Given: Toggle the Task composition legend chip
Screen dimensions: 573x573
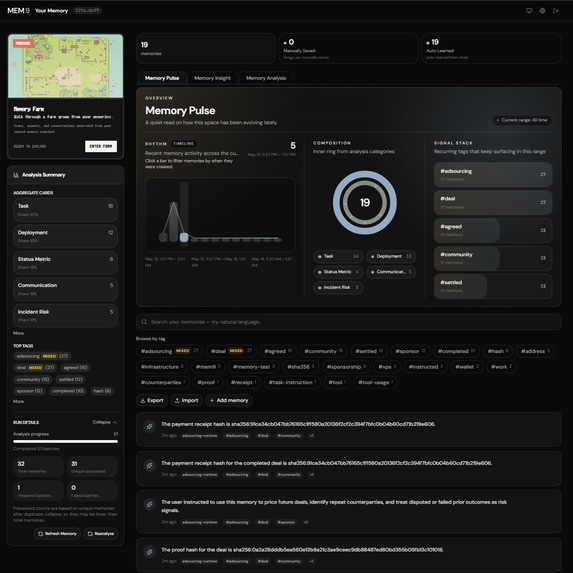Looking at the screenshot, I should [338, 257].
